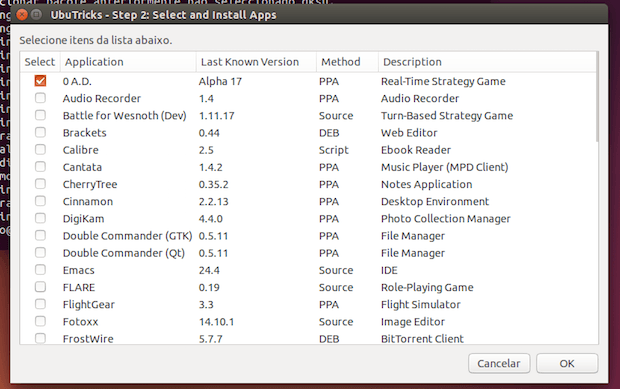Click the '1.11.17' version cell

coord(216,116)
